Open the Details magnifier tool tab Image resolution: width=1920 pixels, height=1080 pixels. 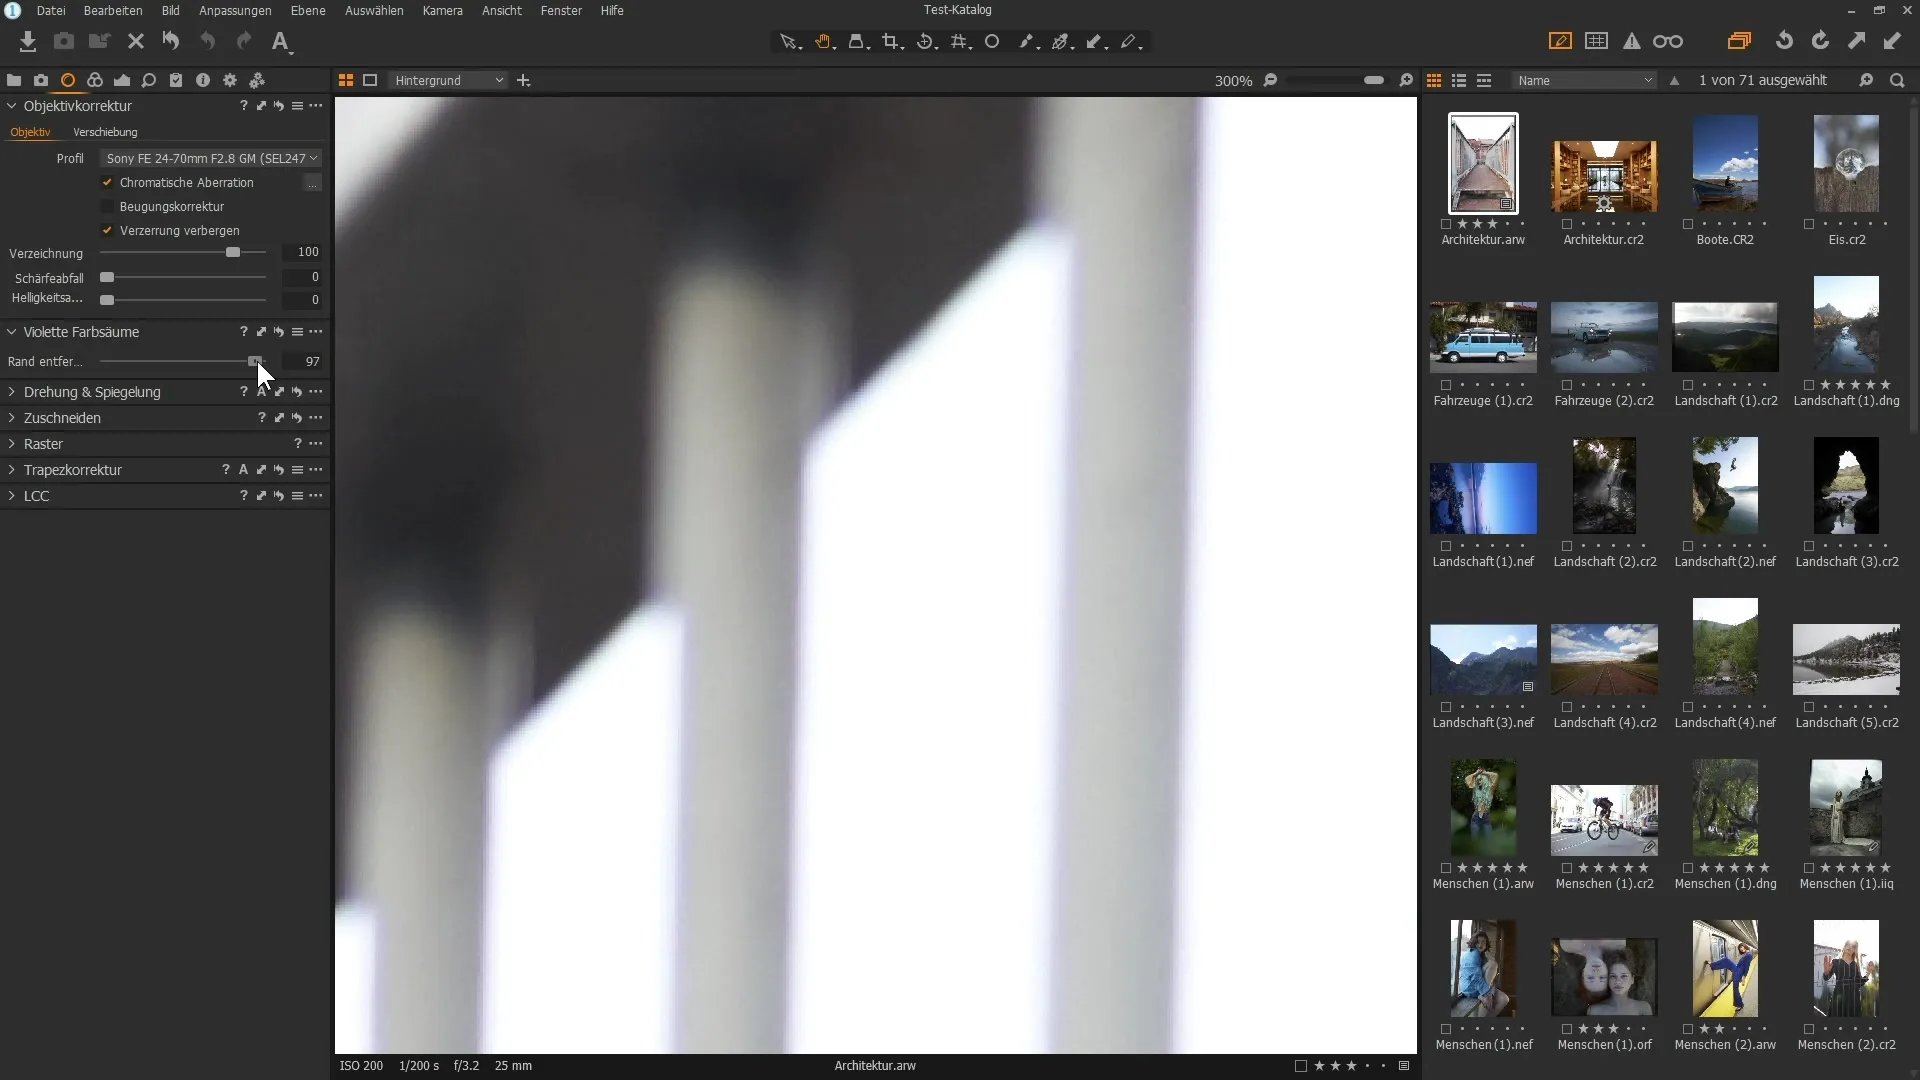pos(149,80)
